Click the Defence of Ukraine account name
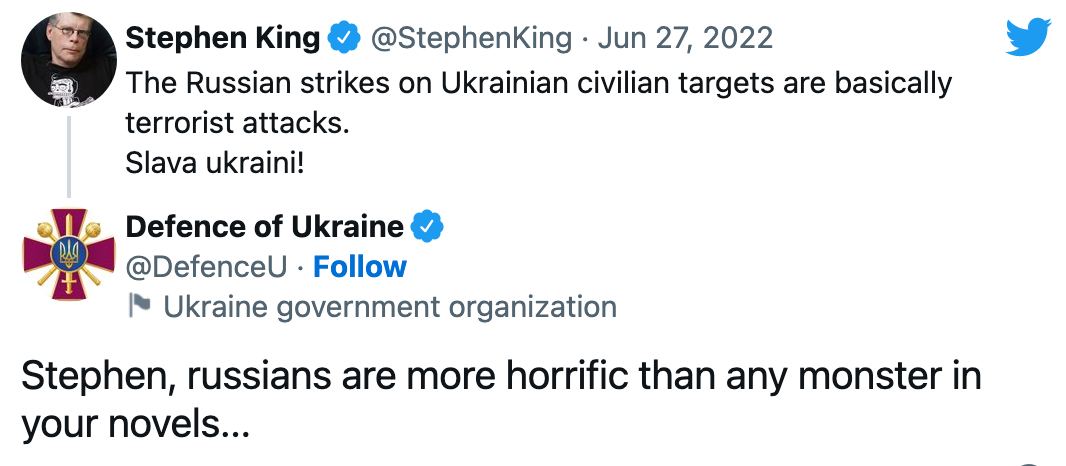Screen dimensions: 1066x466 point(264,227)
